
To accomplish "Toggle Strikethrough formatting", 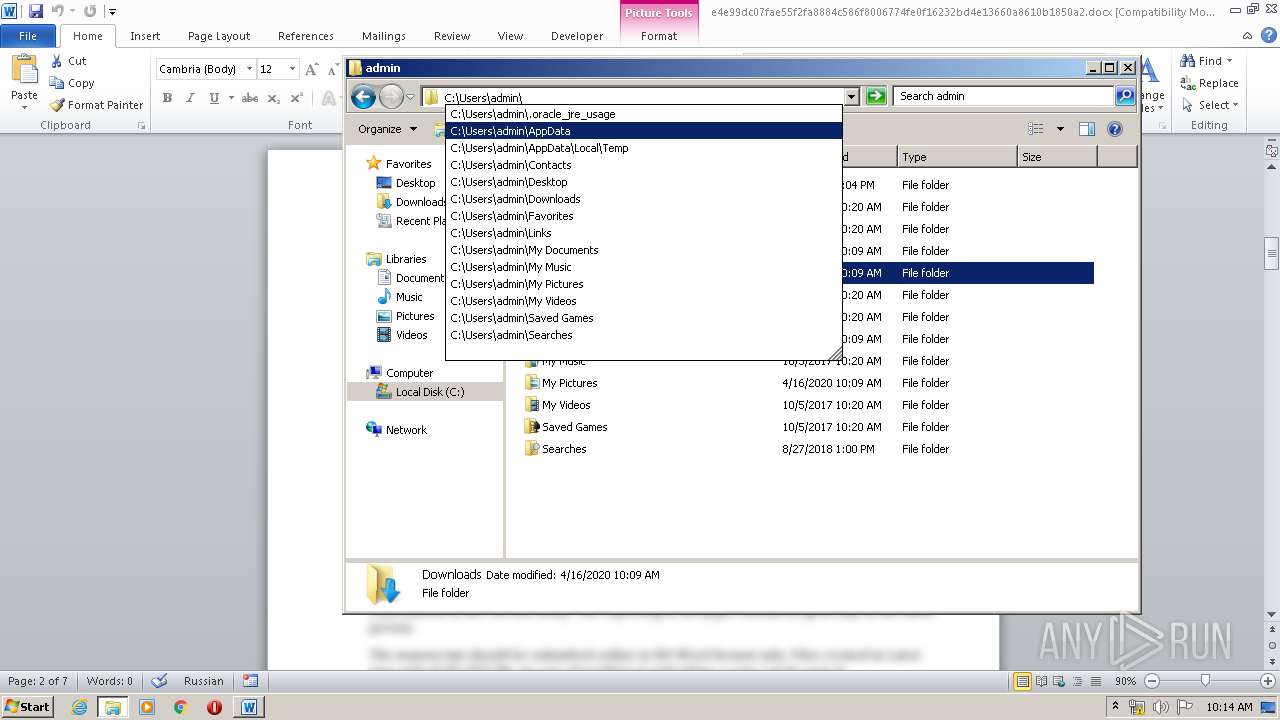I will [x=250, y=98].
